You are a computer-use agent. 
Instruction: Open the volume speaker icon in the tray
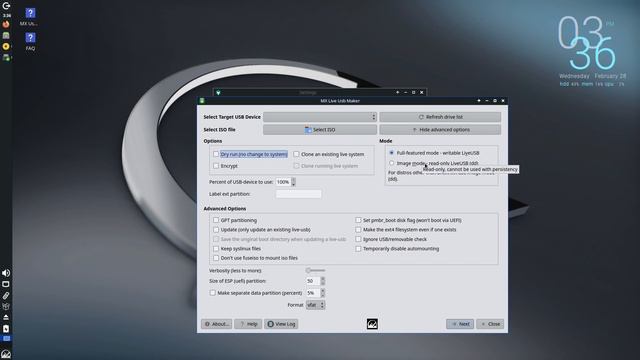pyautogui.click(x=6, y=273)
